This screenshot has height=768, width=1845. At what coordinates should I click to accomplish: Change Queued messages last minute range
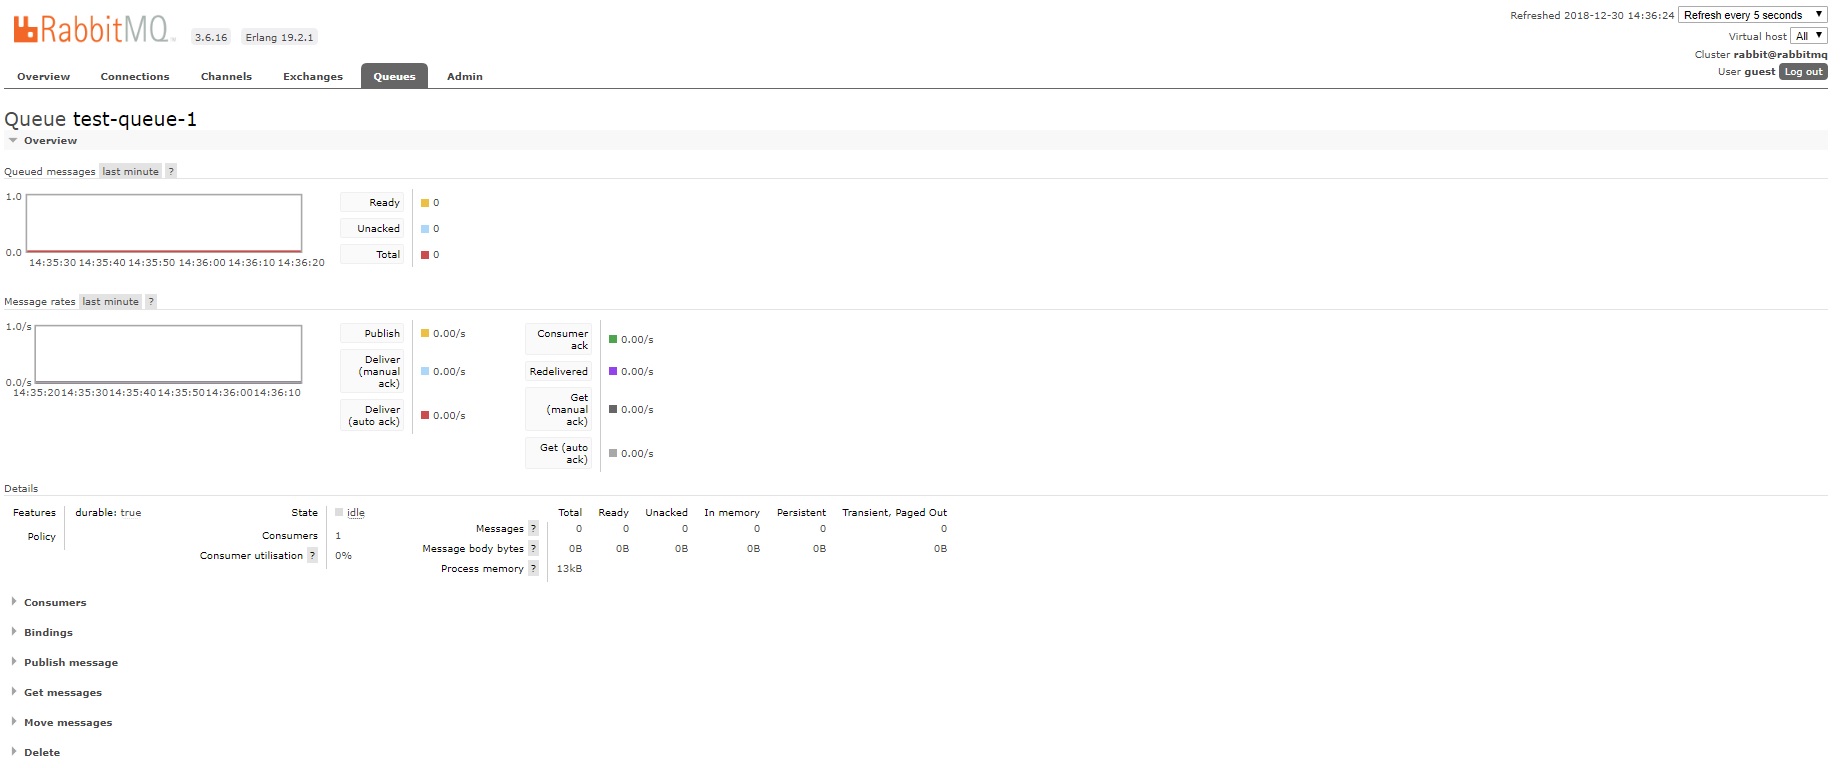pyautogui.click(x=130, y=172)
